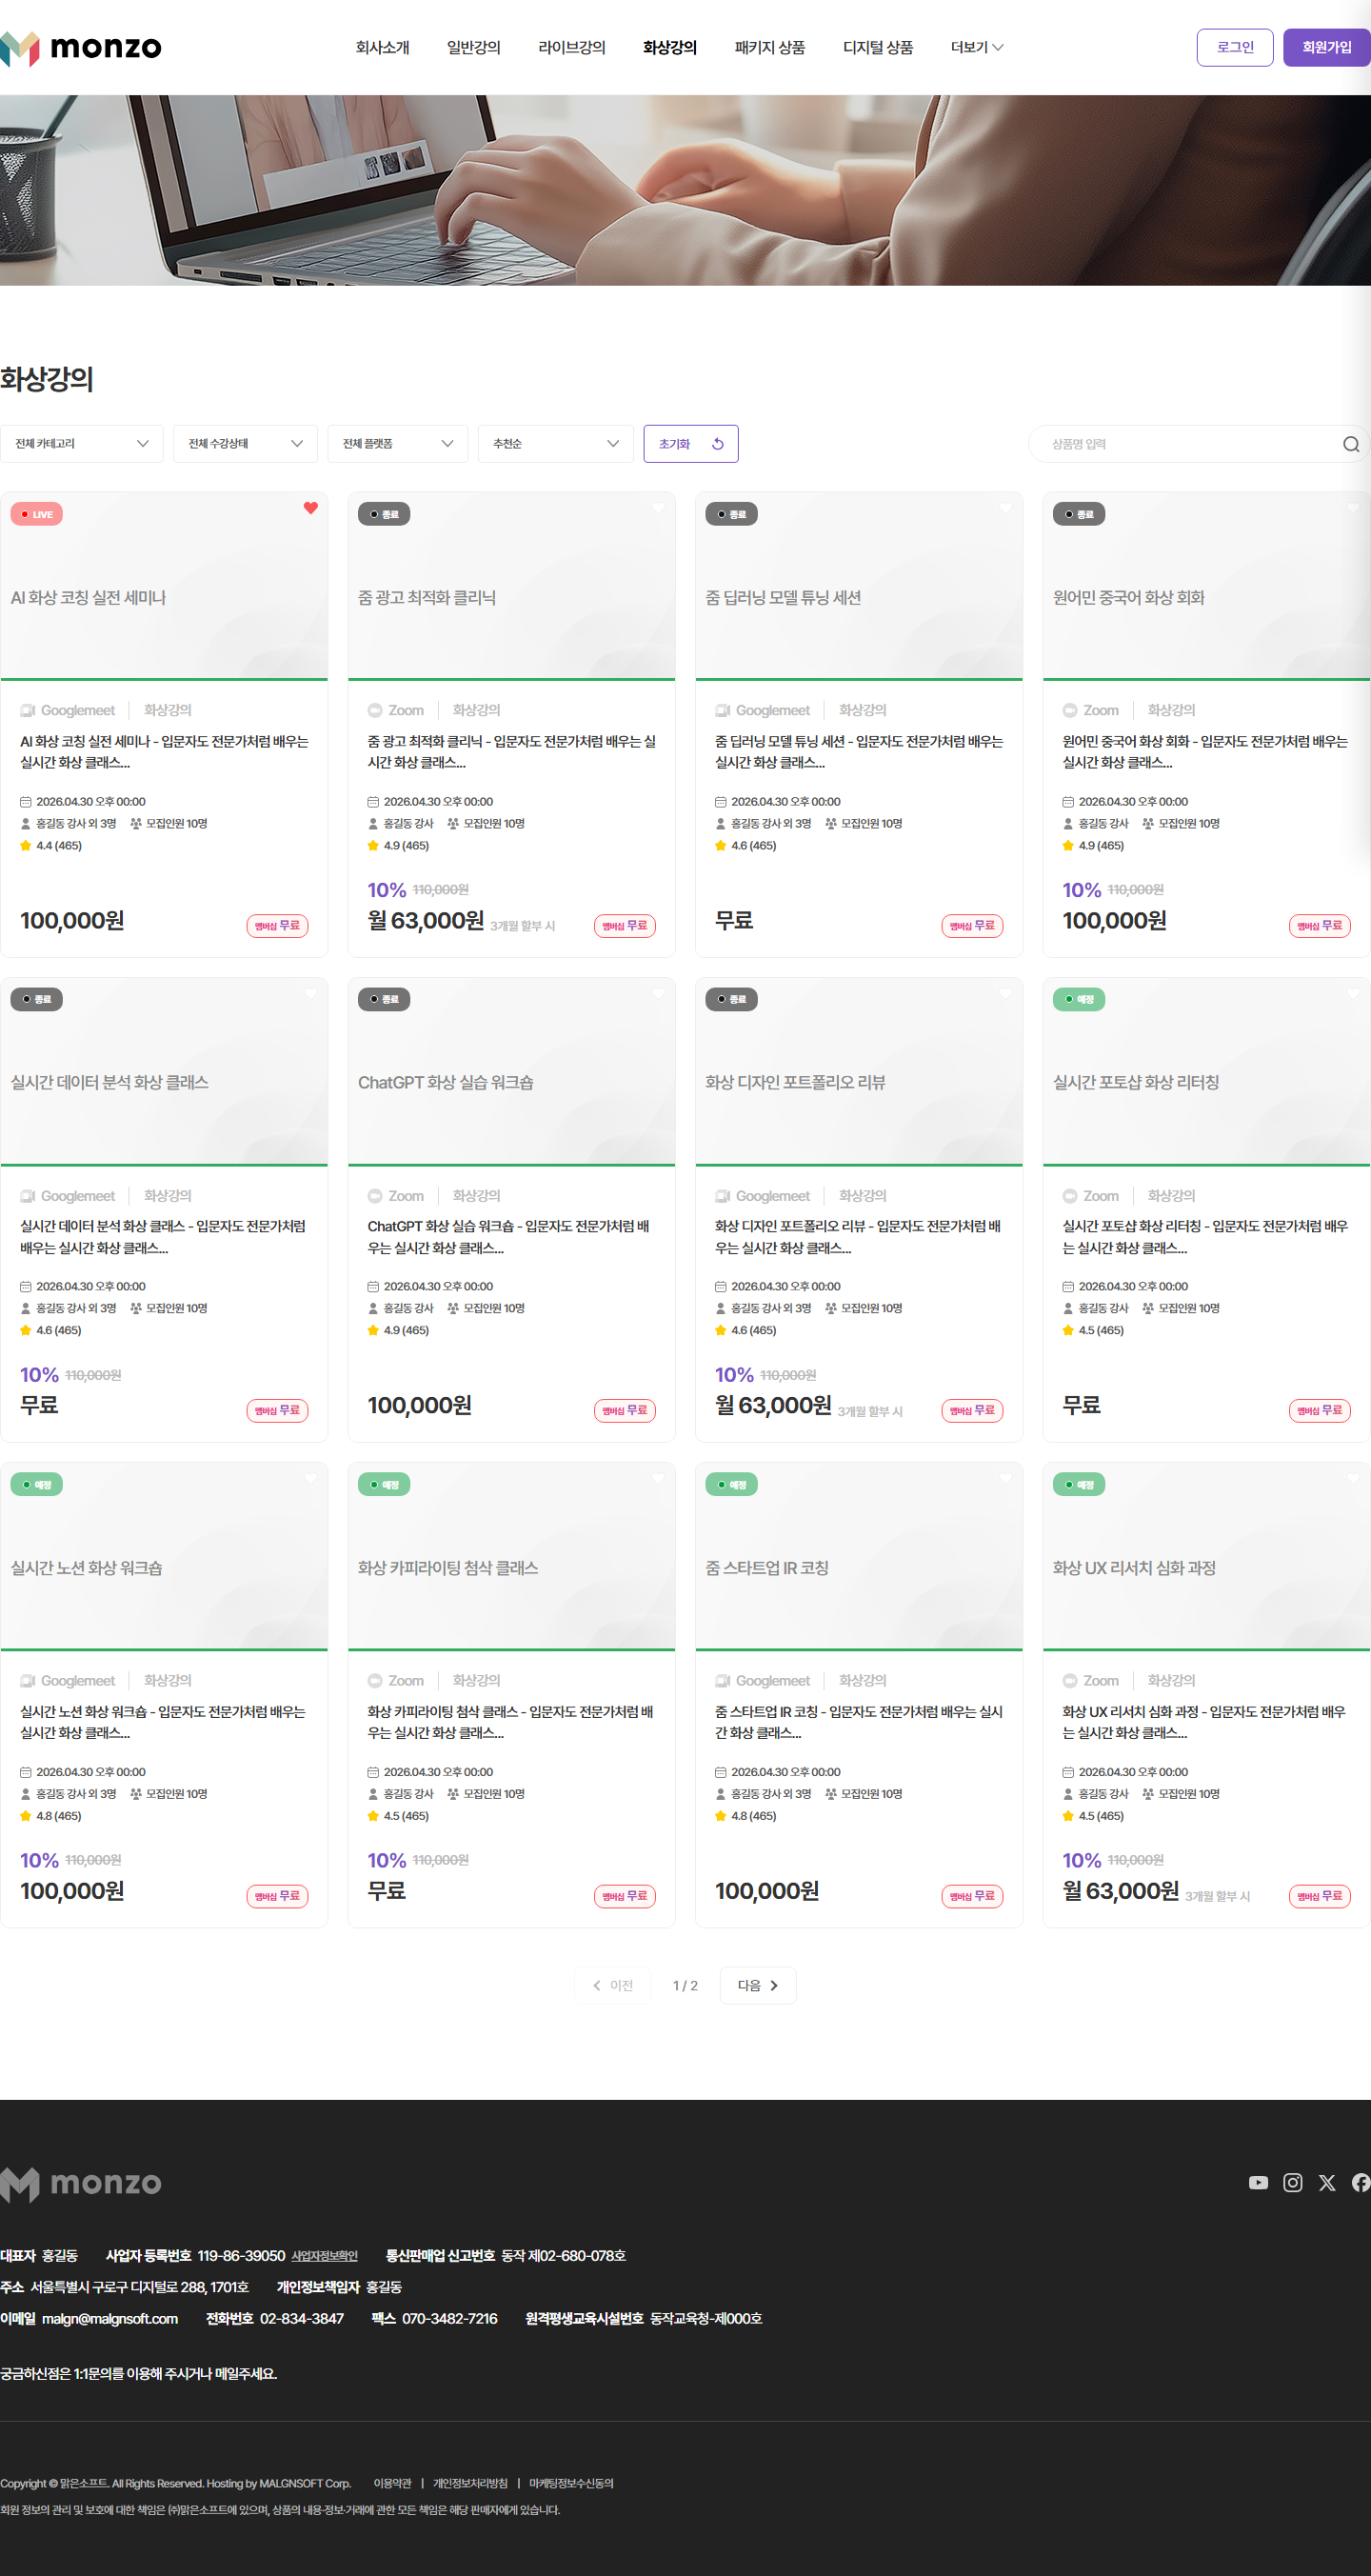Toggle heart on 실시간 포토샵 화상 리터칭 card
The height and width of the screenshot is (2576, 1371).
pos(1353,993)
